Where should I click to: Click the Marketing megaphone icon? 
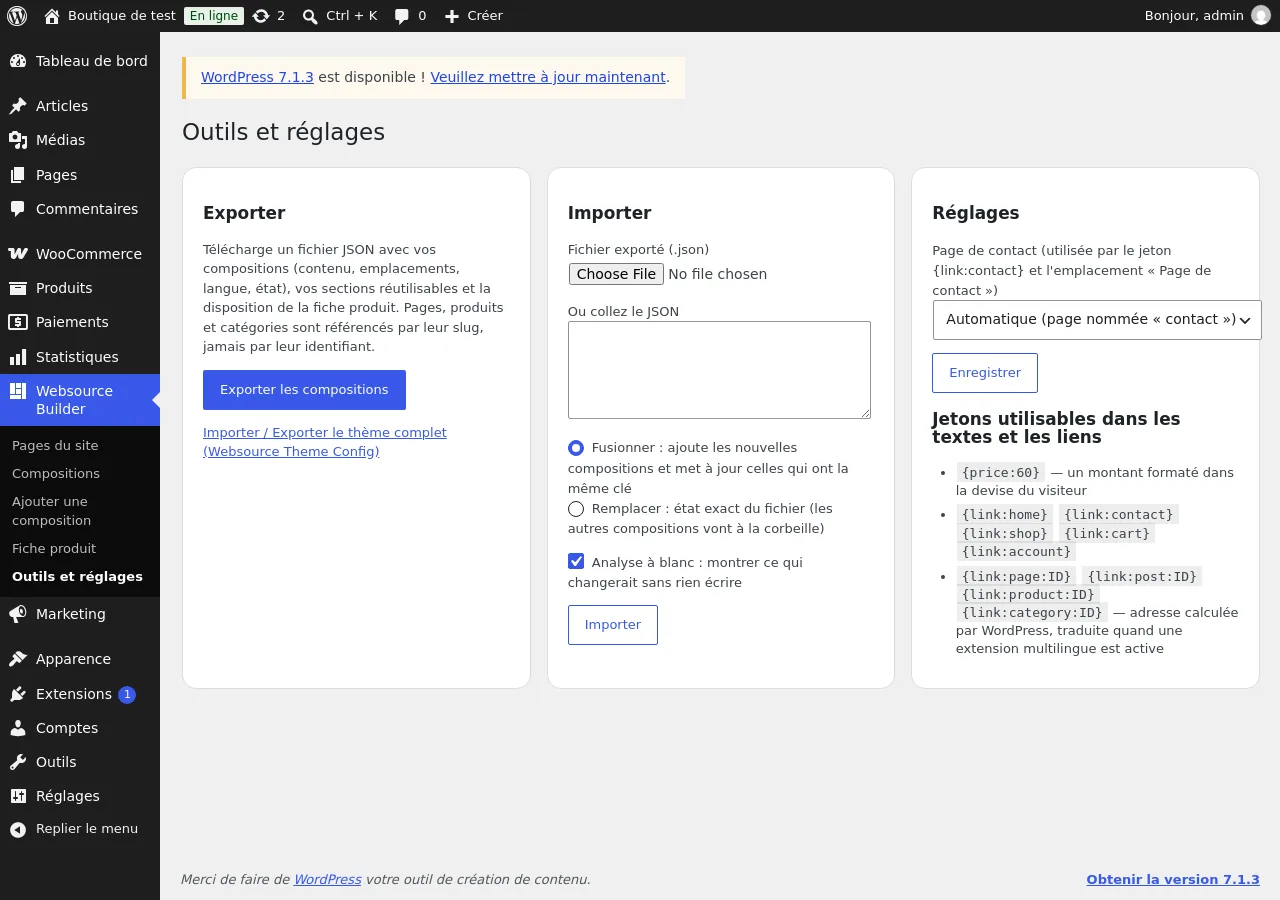18,614
